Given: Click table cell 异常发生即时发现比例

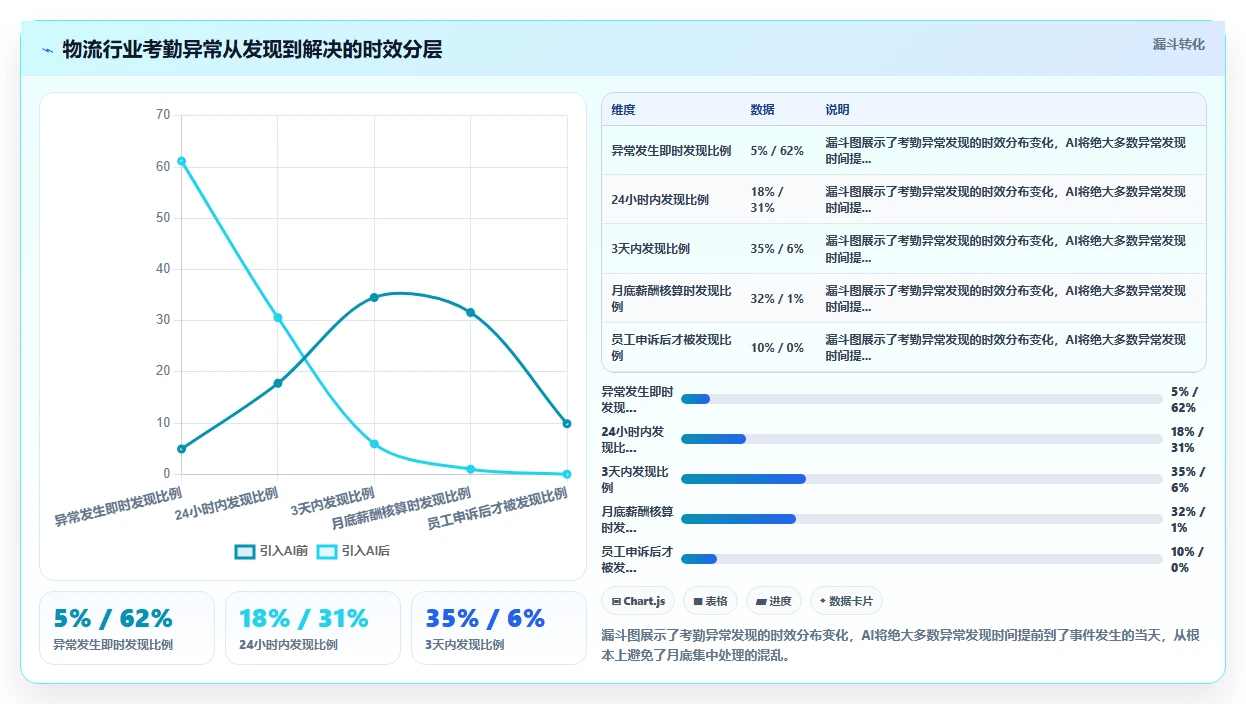Looking at the screenshot, I should [x=671, y=151].
